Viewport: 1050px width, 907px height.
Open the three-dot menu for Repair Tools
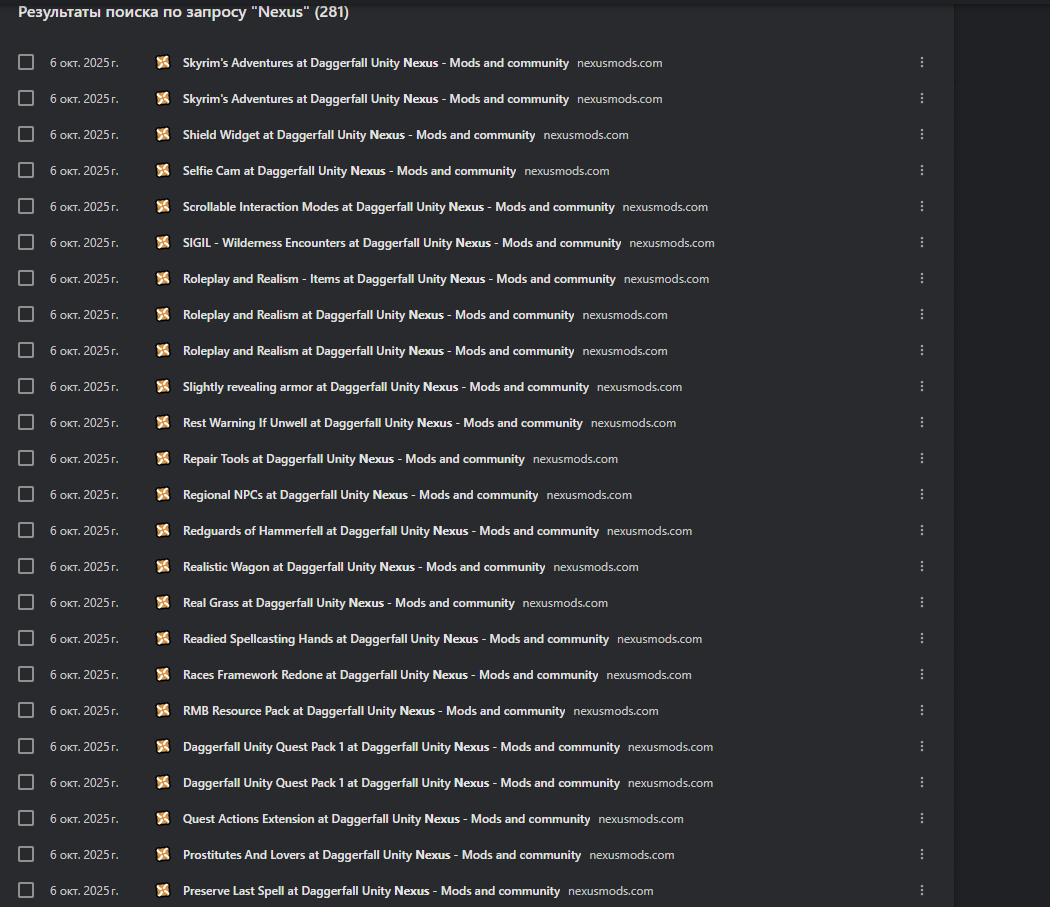(921, 458)
